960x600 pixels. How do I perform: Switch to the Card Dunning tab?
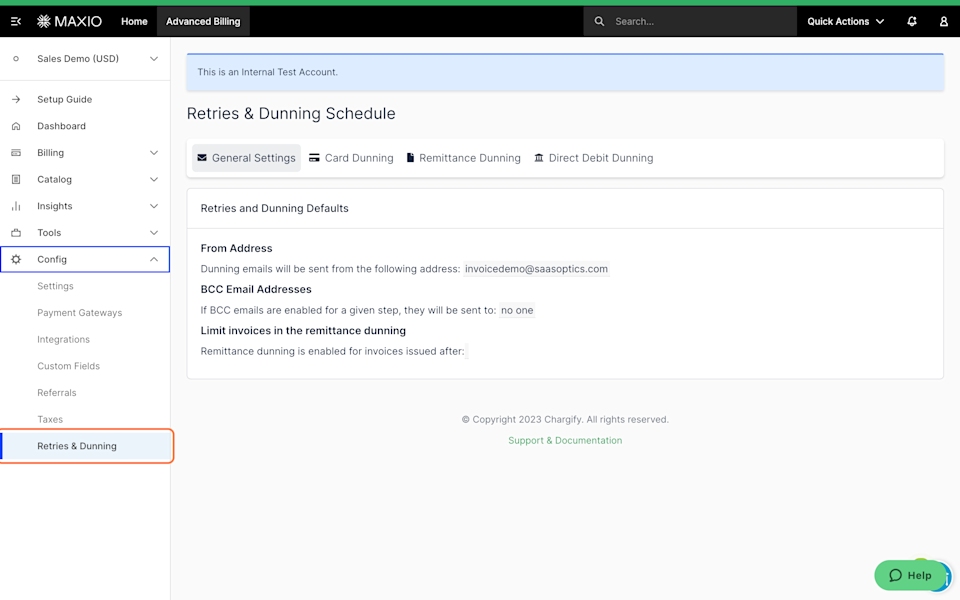(x=351, y=158)
